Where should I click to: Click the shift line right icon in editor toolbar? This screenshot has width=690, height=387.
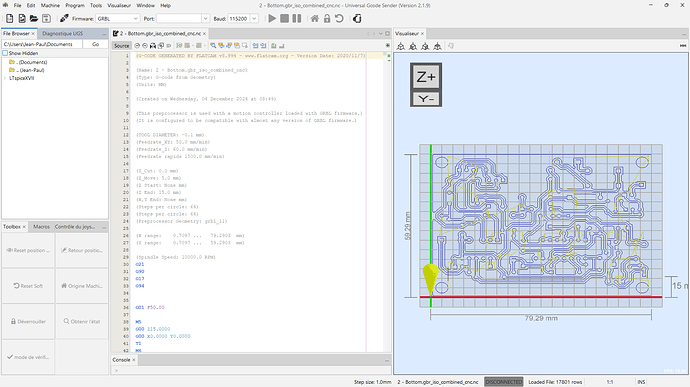(x=263, y=45)
